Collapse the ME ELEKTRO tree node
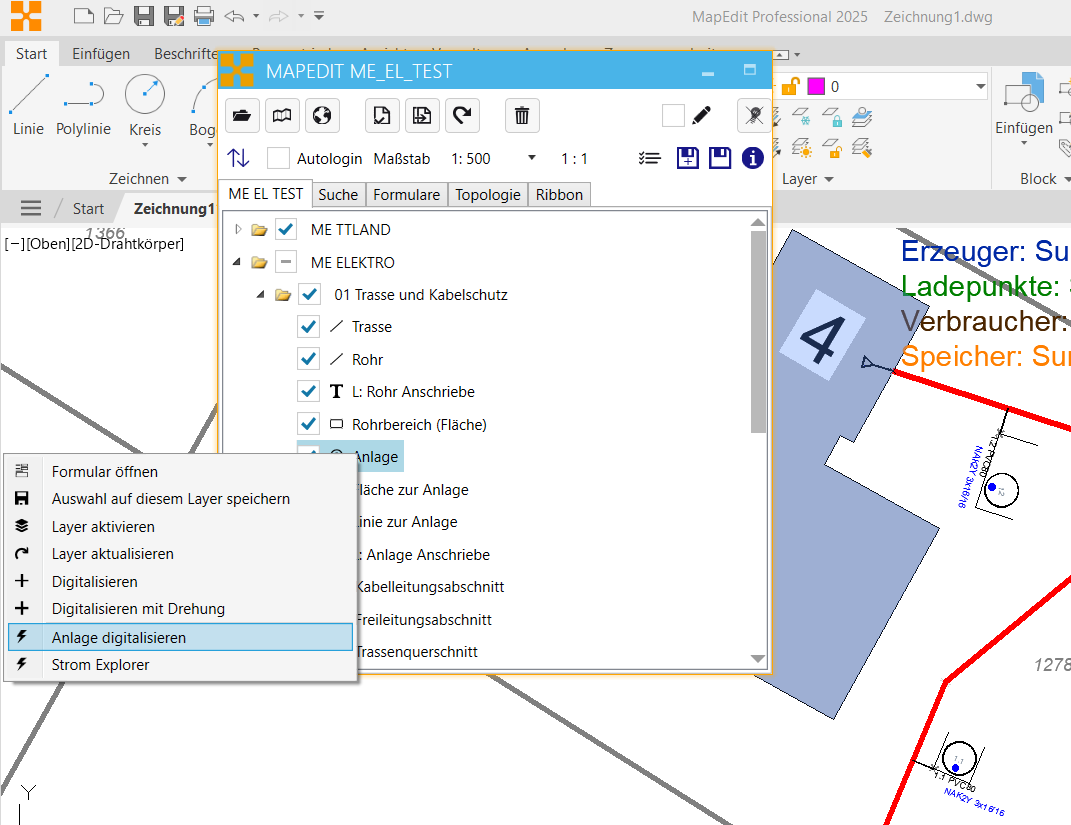Image resolution: width=1071 pixels, height=825 pixels. [236, 262]
